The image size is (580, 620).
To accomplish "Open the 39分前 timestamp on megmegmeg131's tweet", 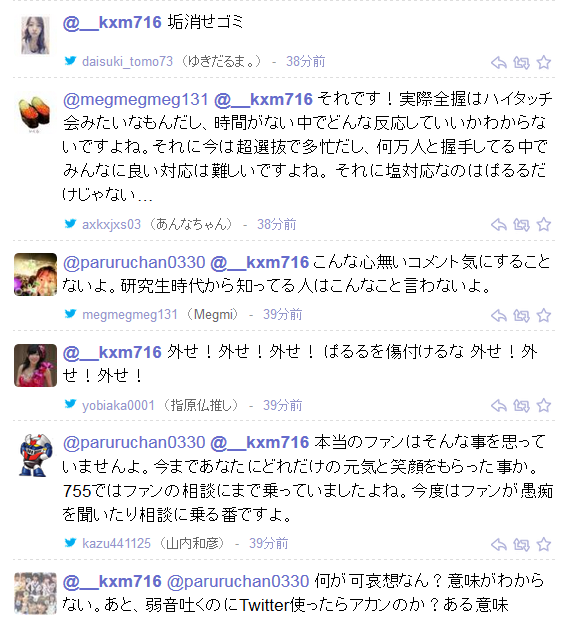I will point(282,314).
